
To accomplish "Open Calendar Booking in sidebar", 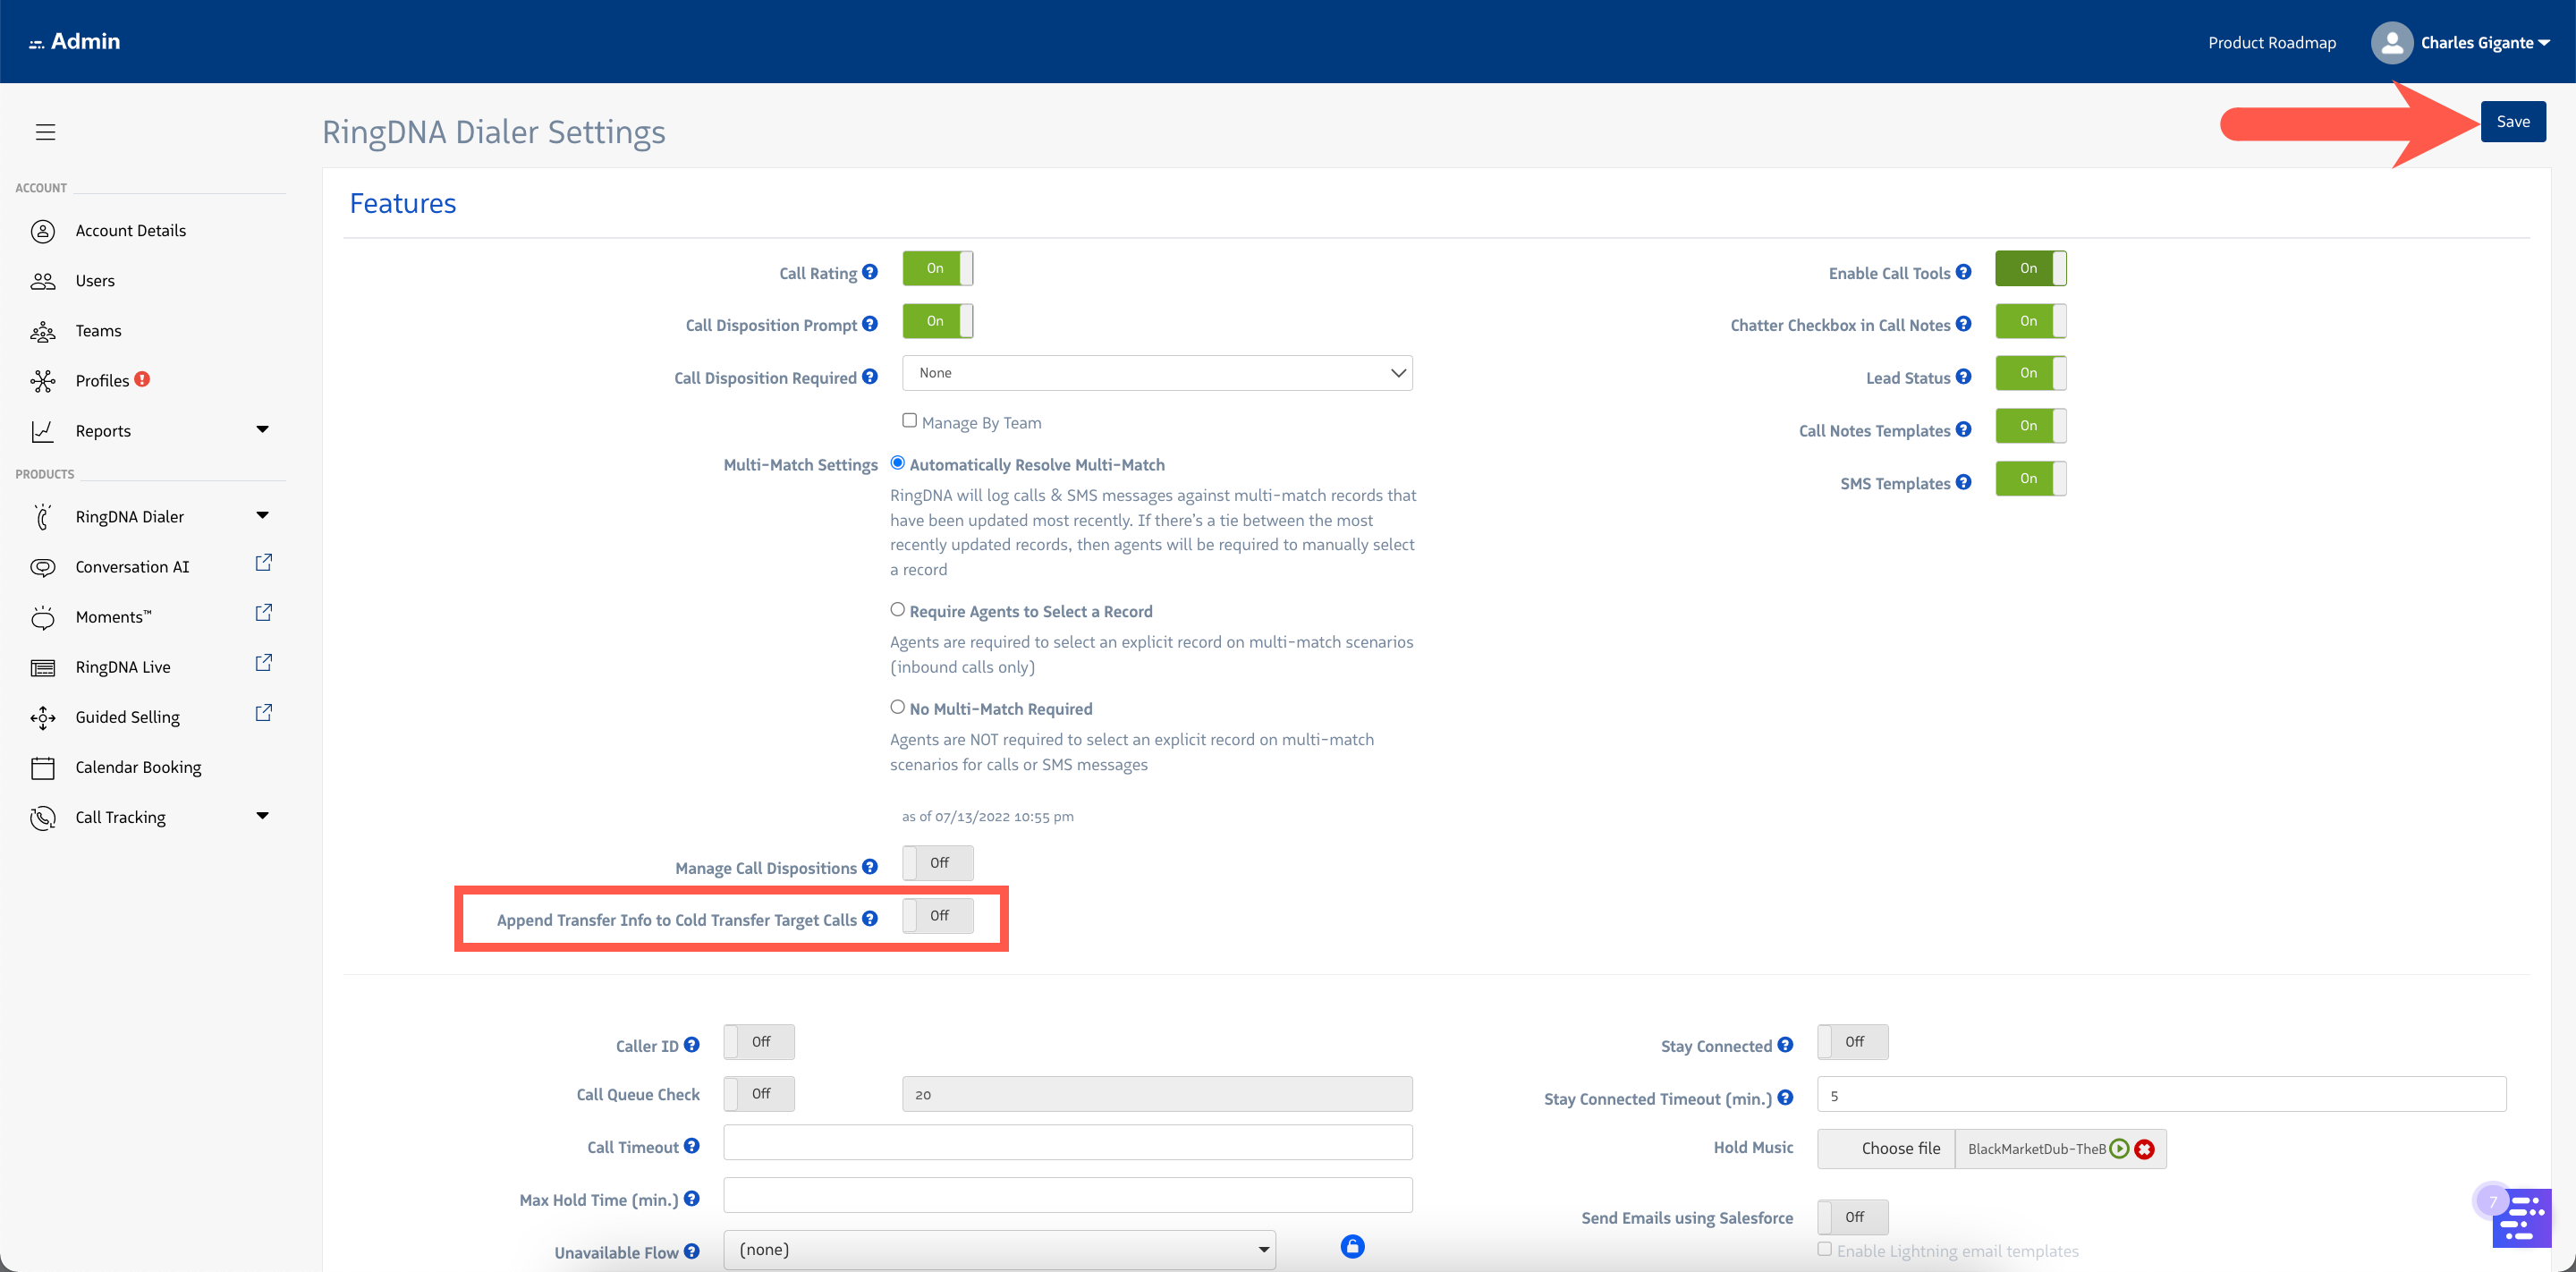I will pyautogui.click(x=138, y=767).
